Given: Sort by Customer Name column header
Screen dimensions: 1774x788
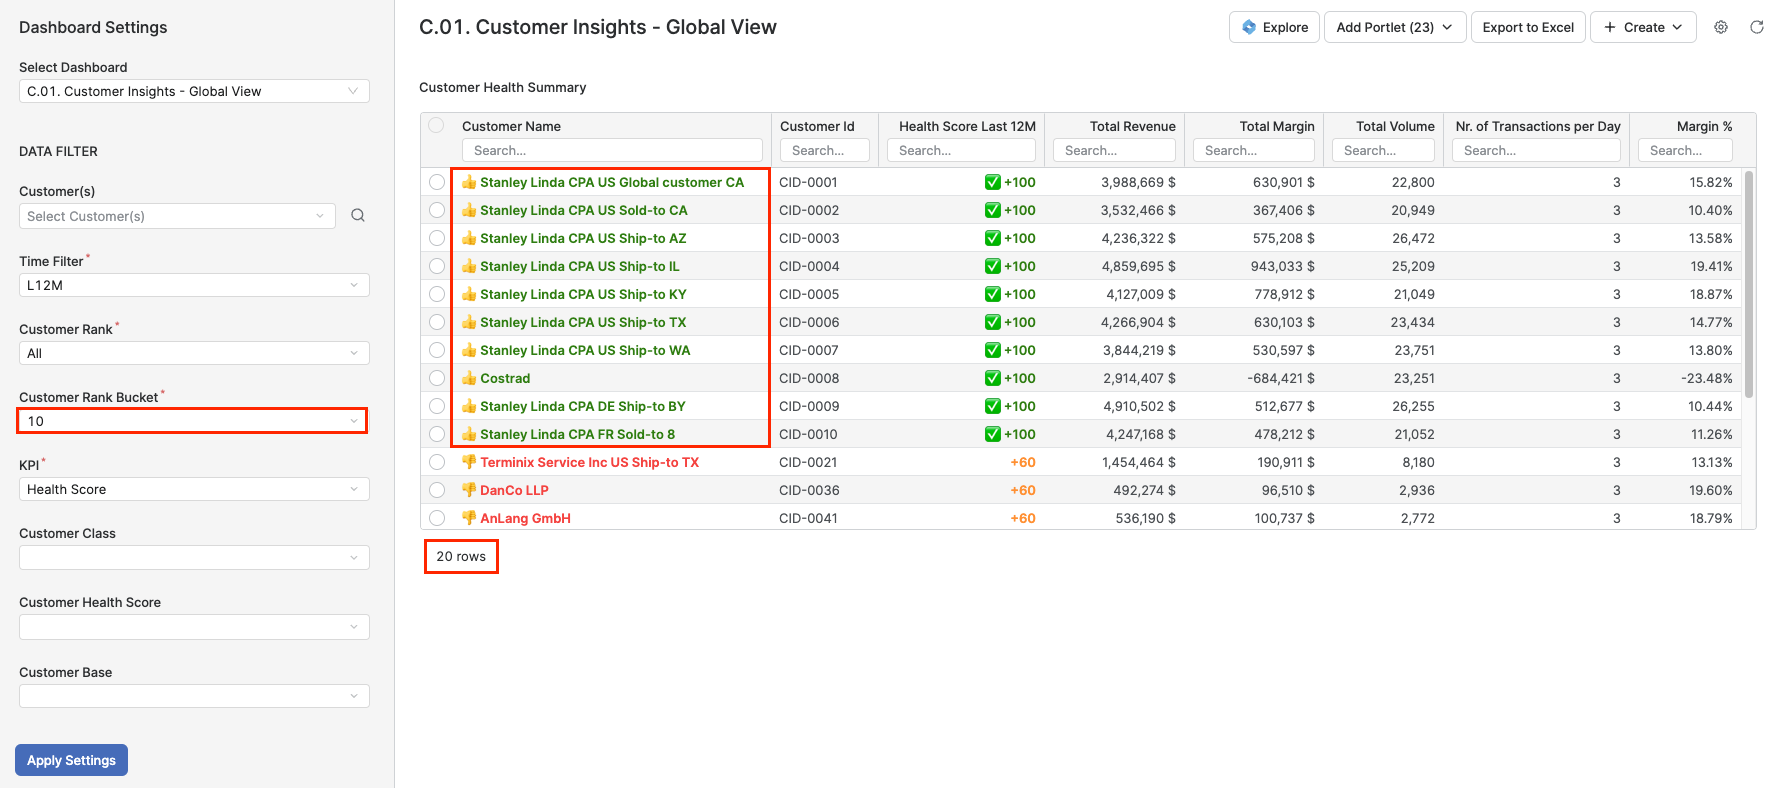Looking at the screenshot, I should [x=511, y=126].
